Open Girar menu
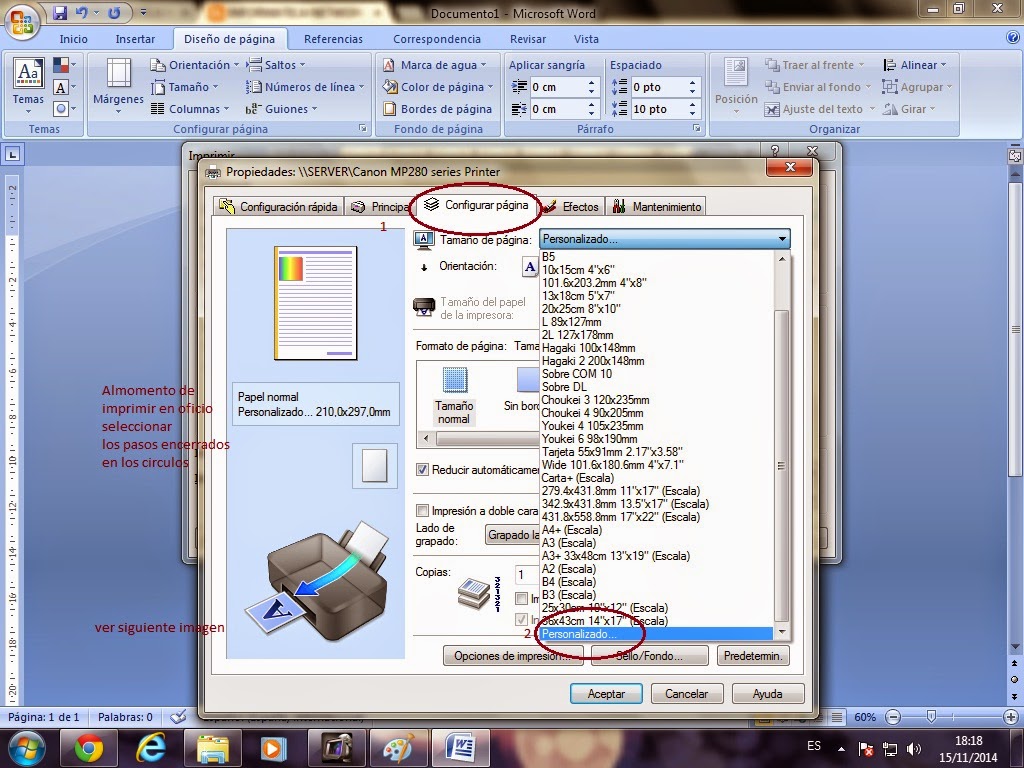1024x768 pixels. click(x=908, y=109)
